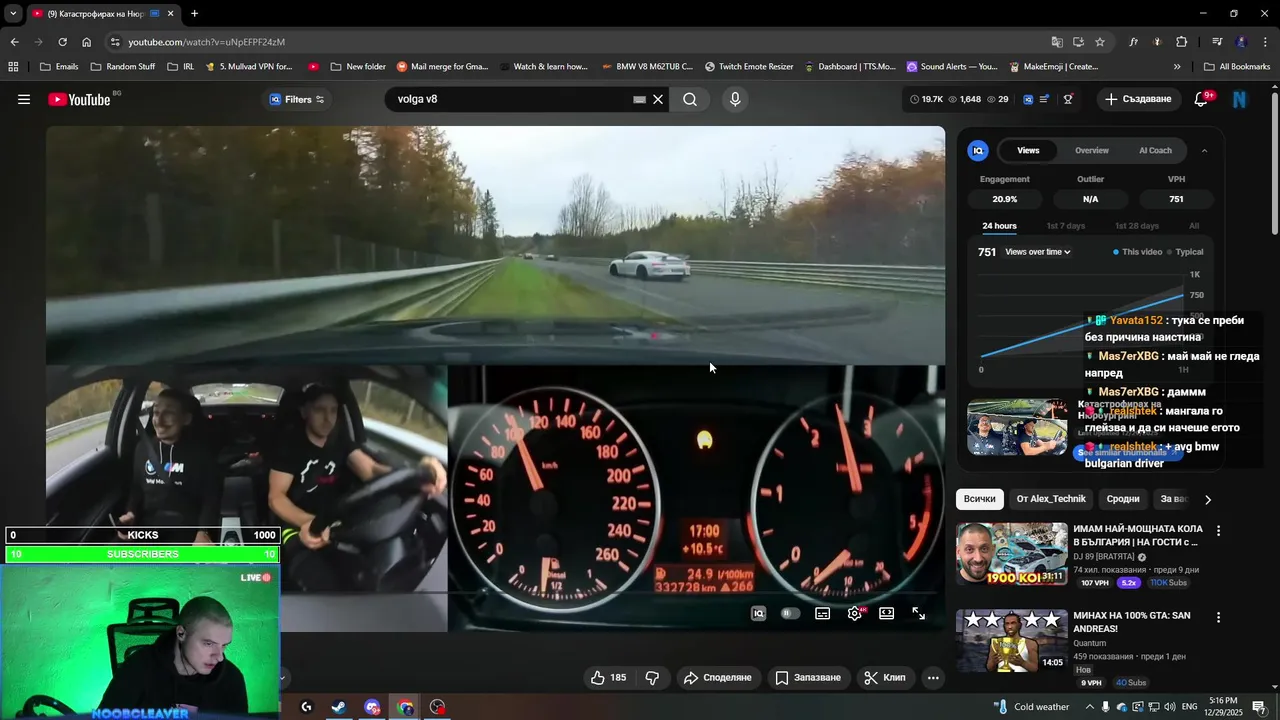
Task: Clear the search box text with X
Action: coord(658,99)
